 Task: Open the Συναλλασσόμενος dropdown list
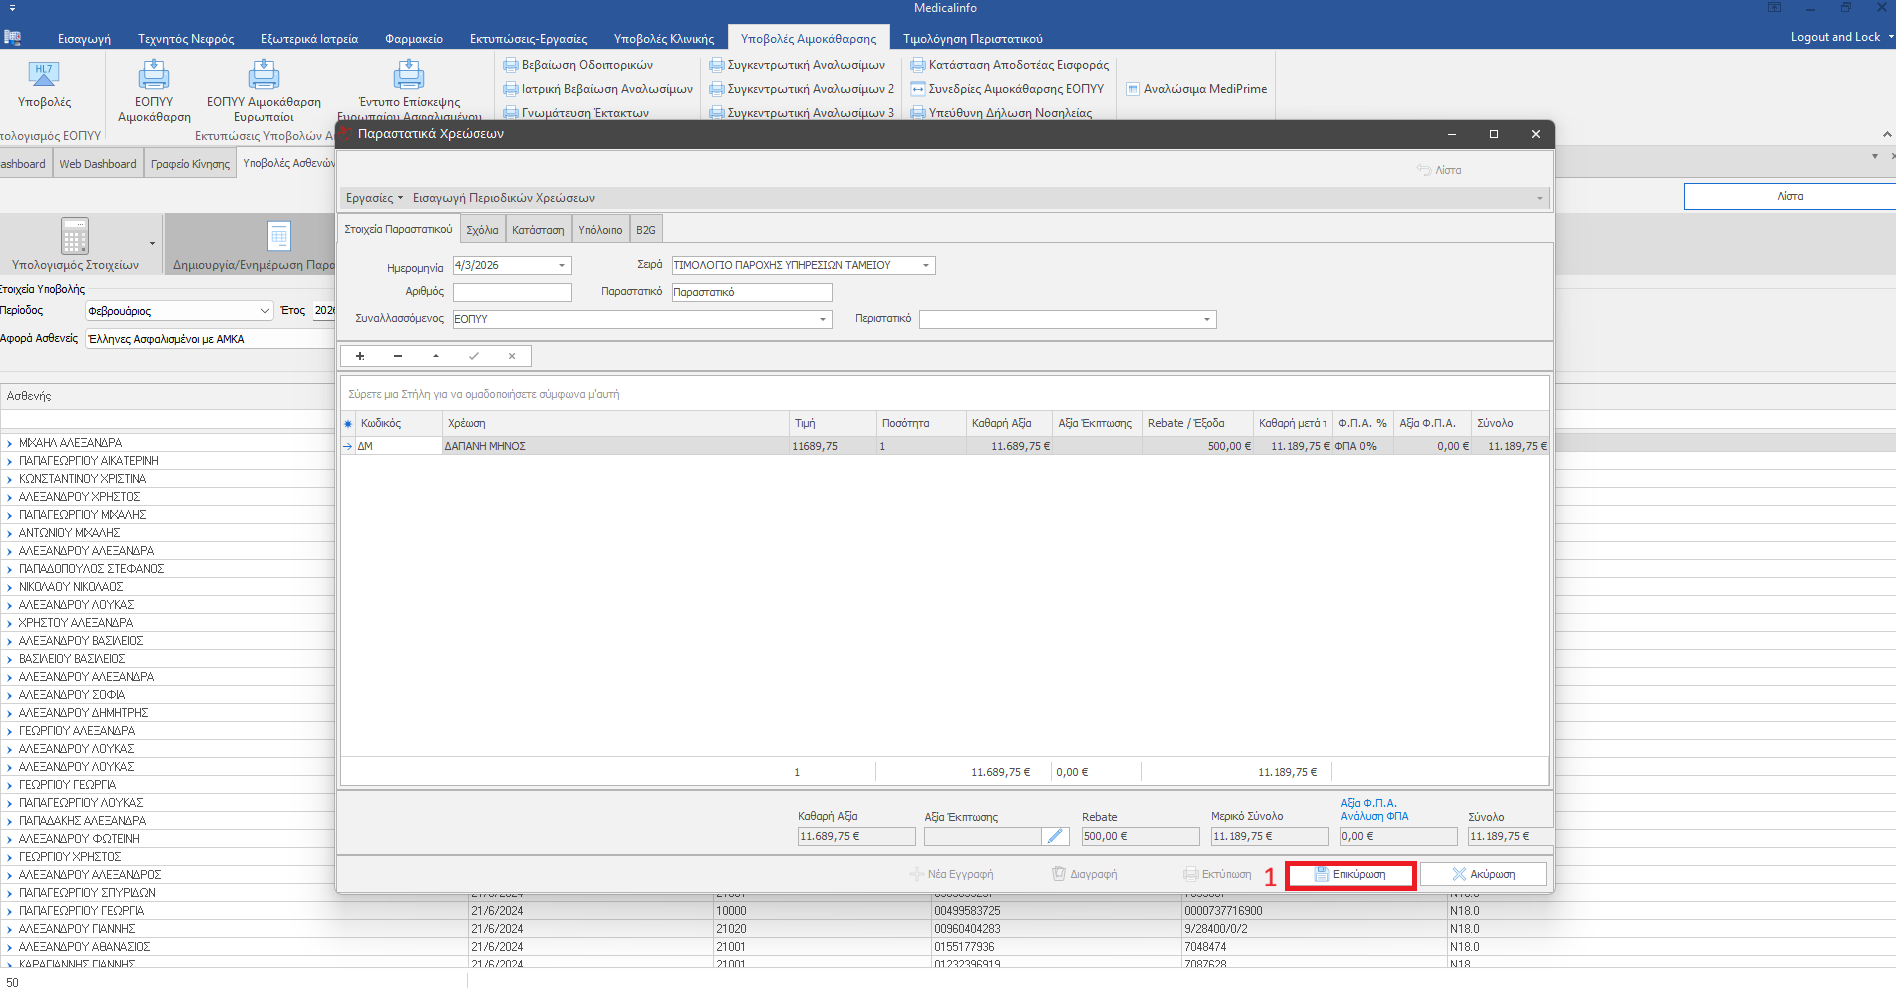pos(823,320)
